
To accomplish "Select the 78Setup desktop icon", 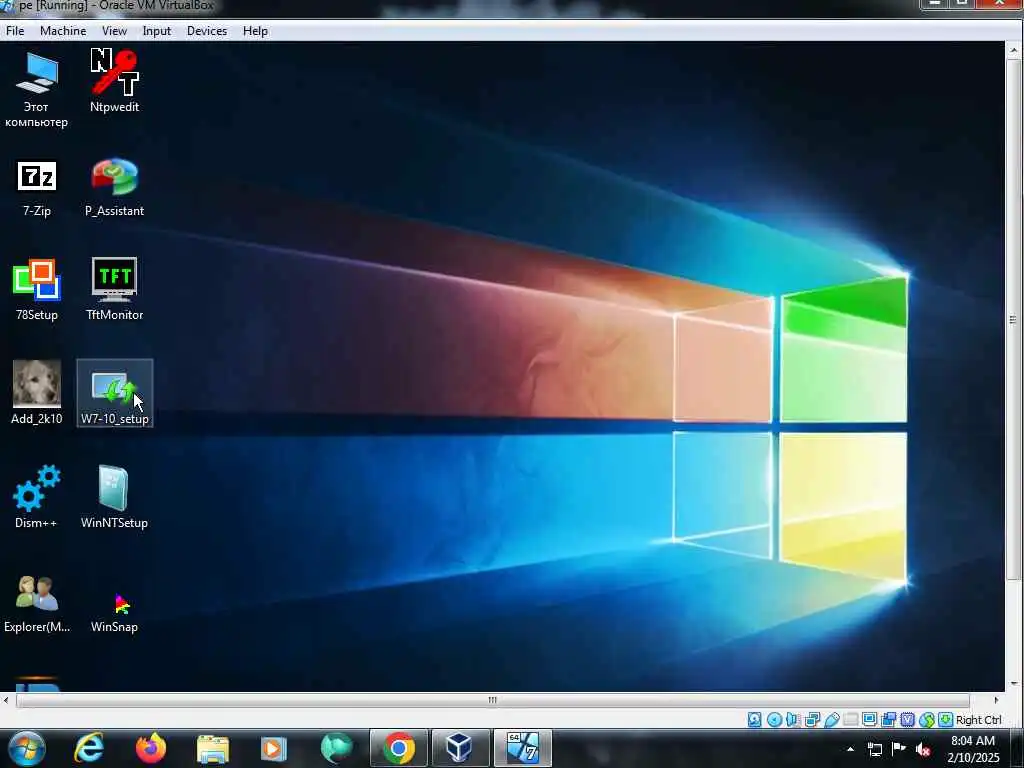I will click(37, 291).
